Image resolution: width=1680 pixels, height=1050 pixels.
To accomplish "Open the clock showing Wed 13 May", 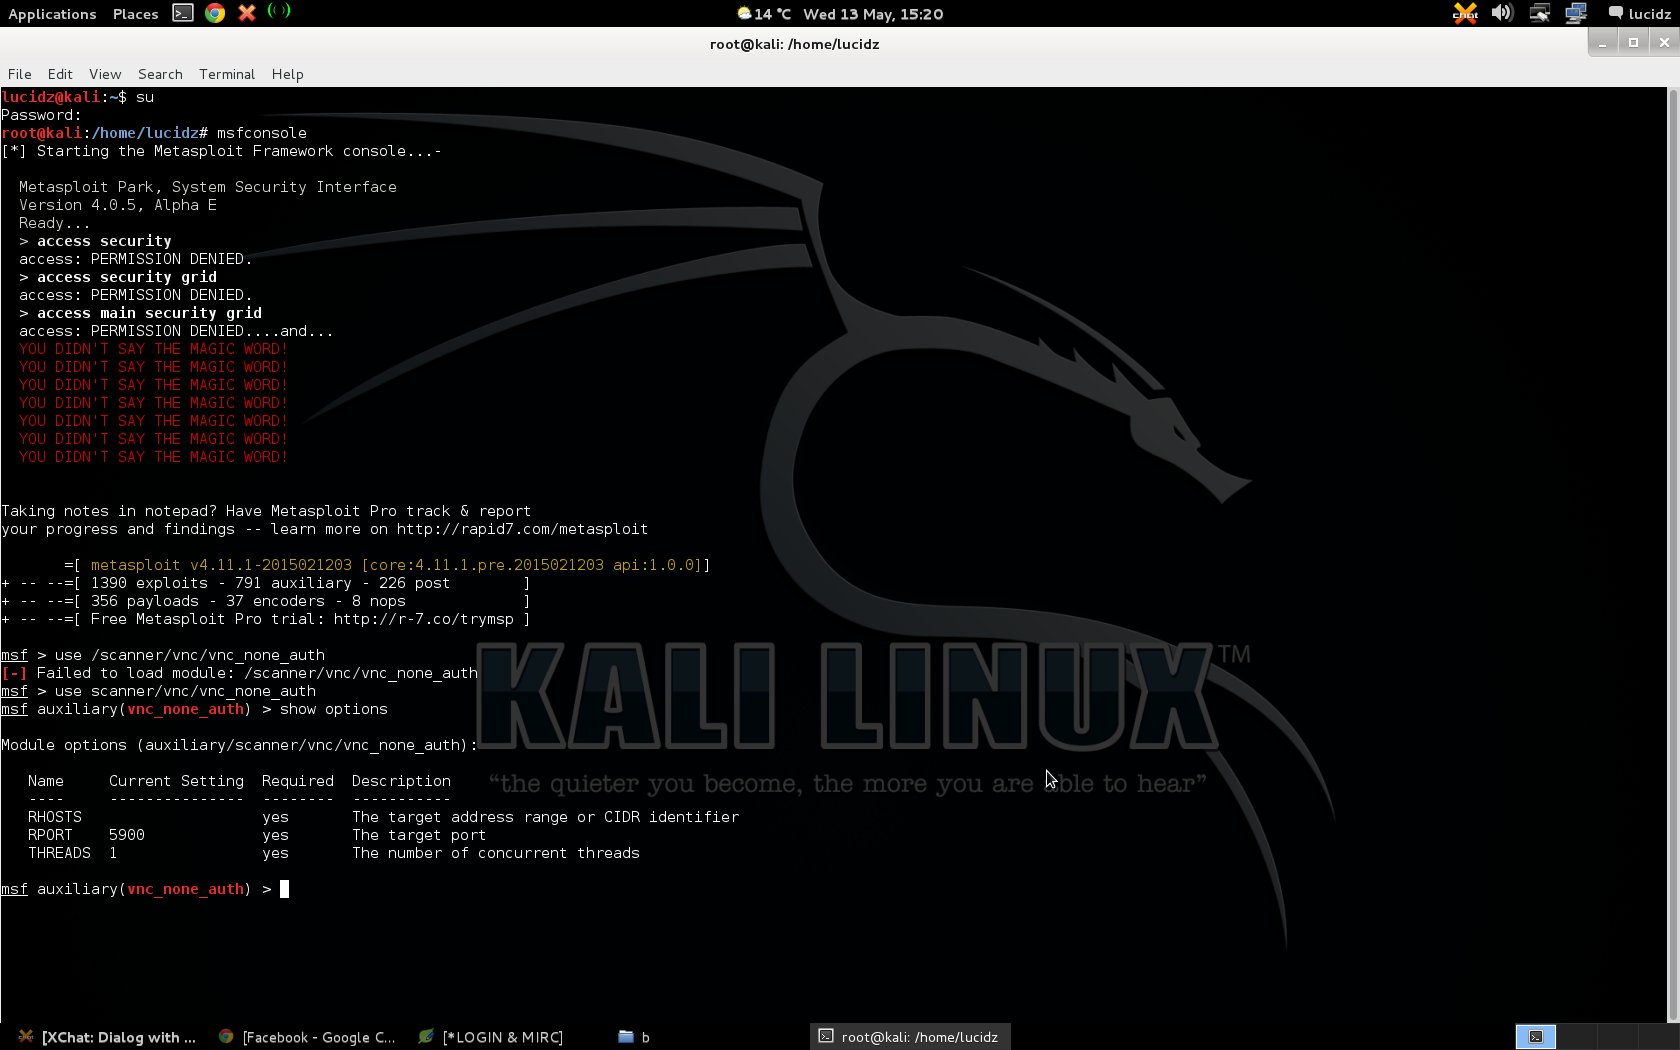I will [x=873, y=14].
